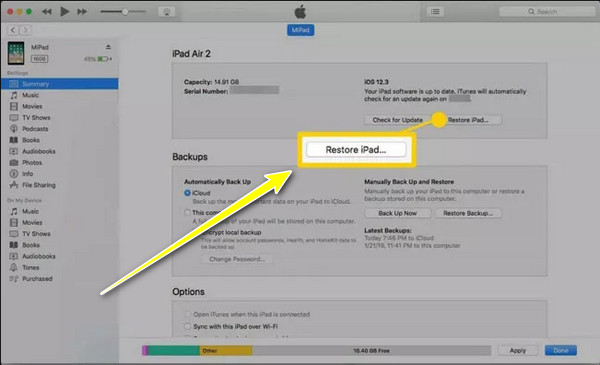Click the Other segment of storage bar
This screenshot has width=600, height=365.
coord(226,350)
